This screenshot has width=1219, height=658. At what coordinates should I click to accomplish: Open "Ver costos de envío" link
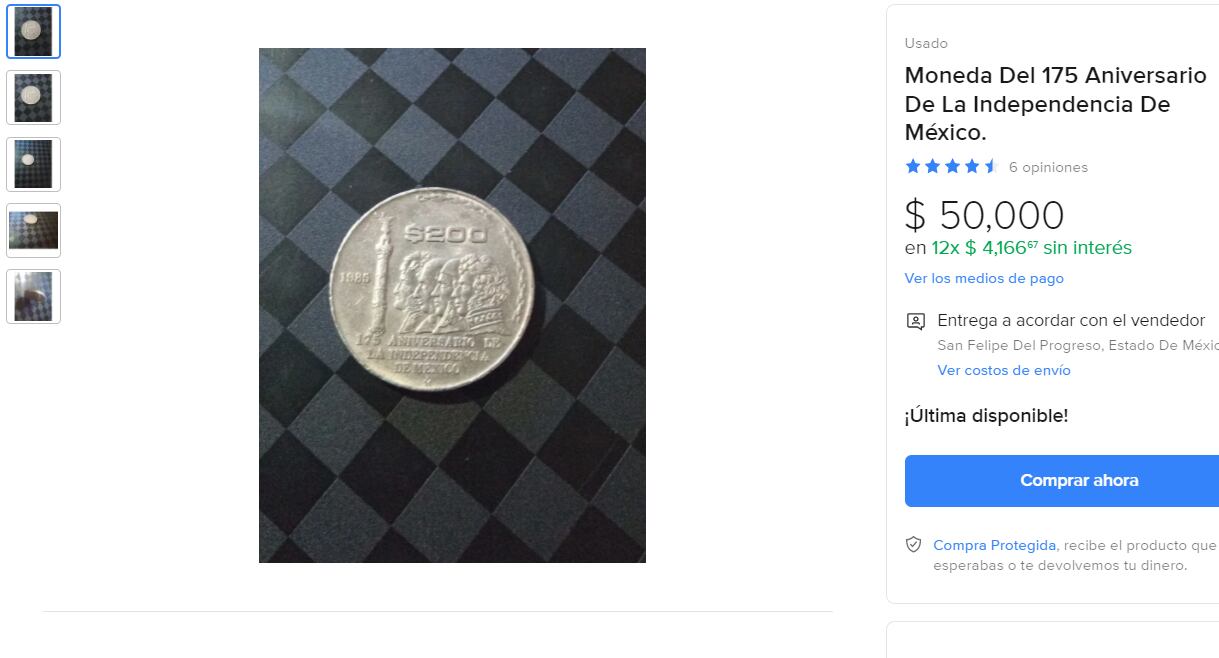(1004, 370)
